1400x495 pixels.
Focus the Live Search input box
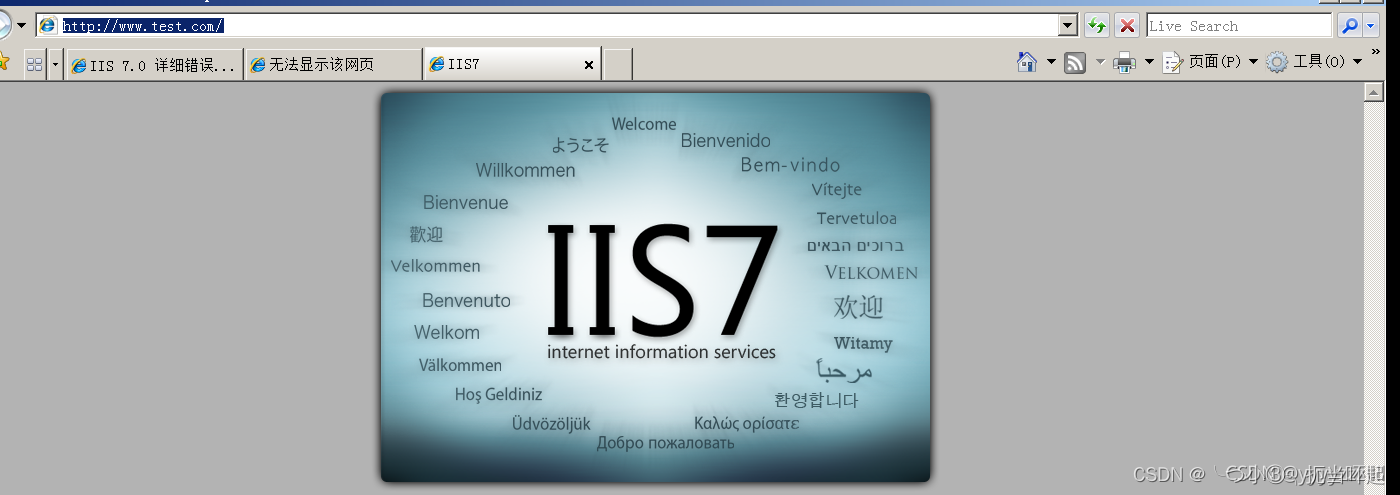(x=1239, y=26)
